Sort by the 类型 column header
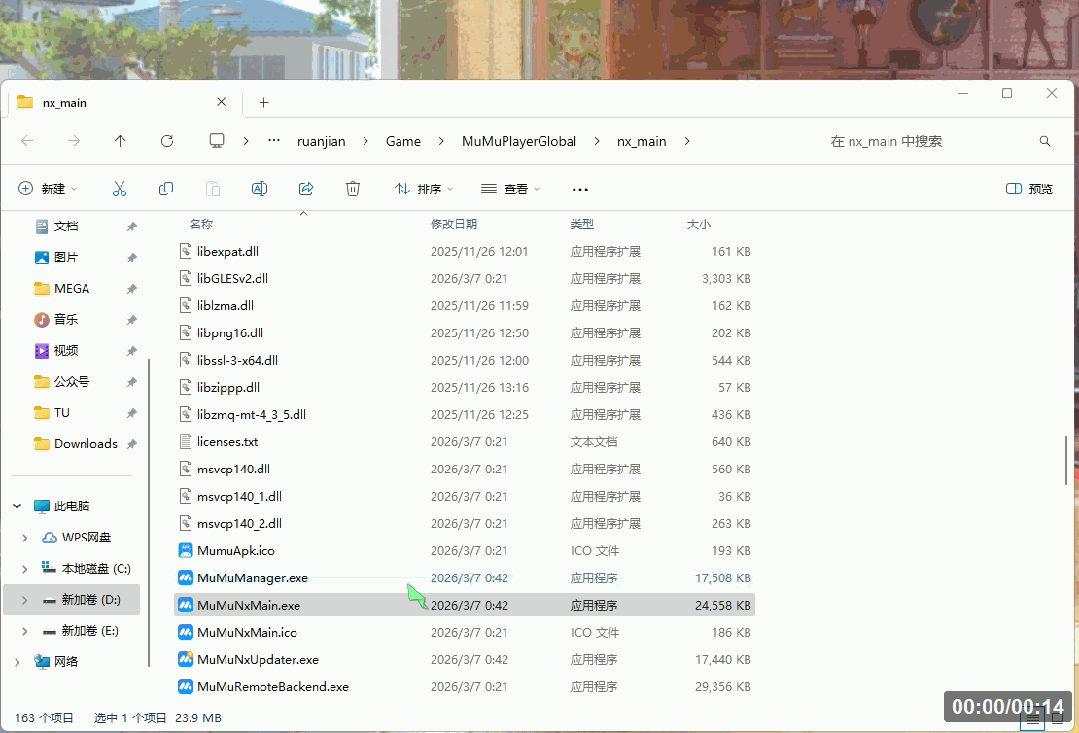This screenshot has height=733, width=1079. point(582,224)
